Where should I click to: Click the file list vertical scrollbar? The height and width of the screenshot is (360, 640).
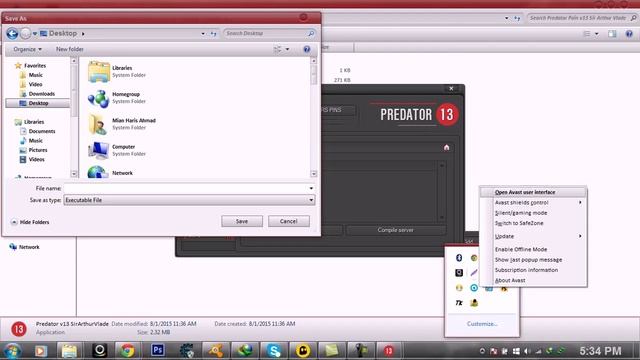(x=313, y=117)
